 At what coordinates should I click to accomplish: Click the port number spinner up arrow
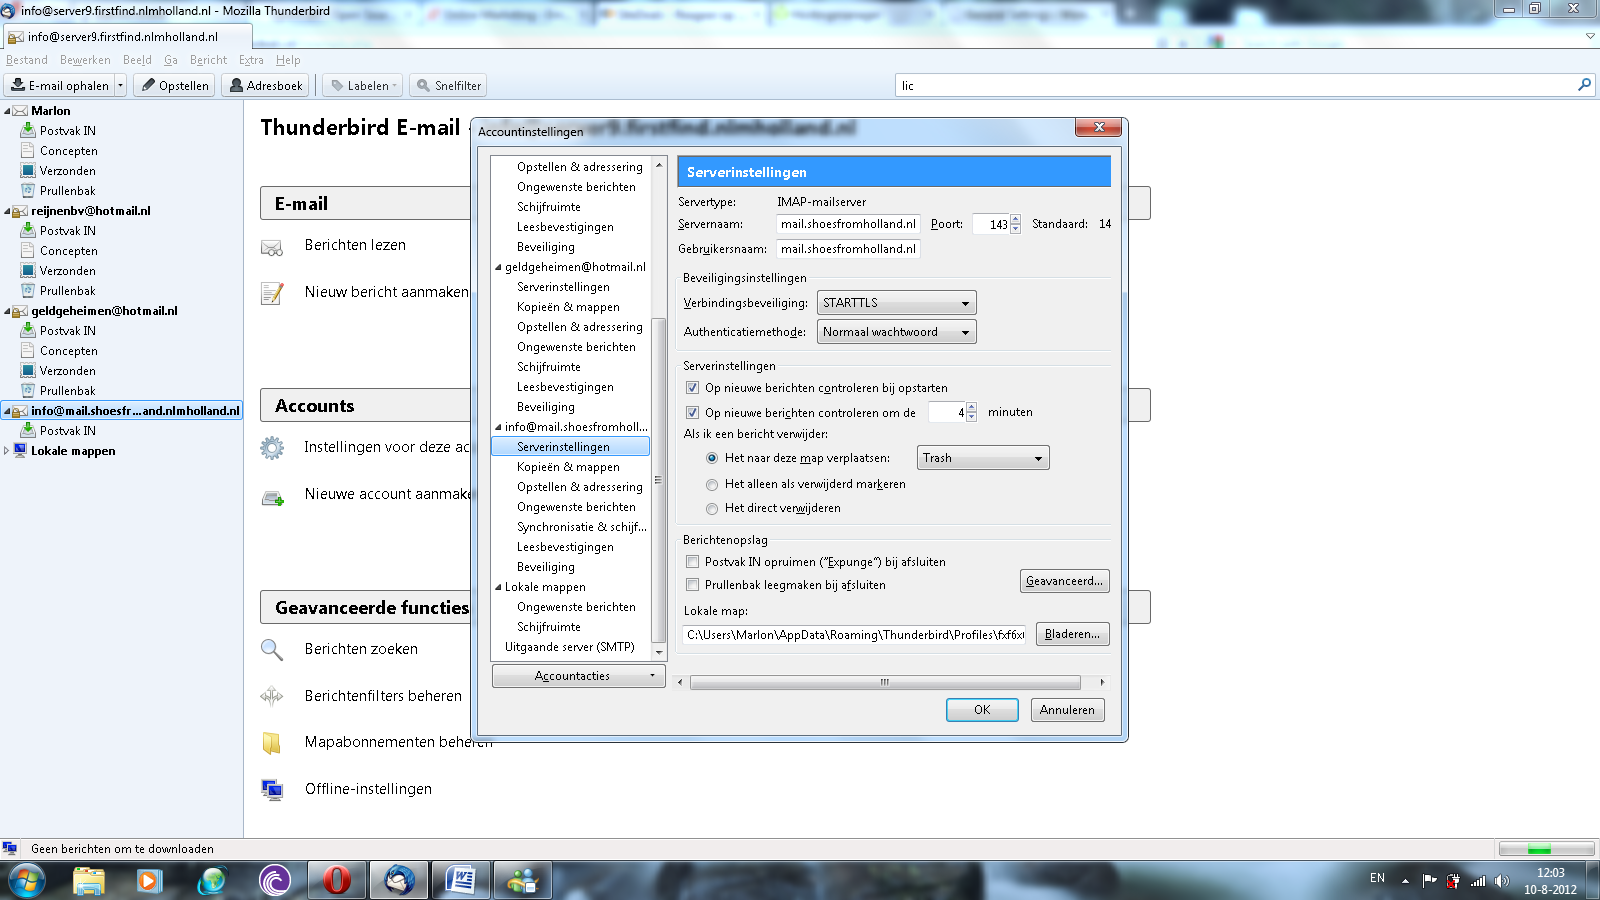point(1015,219)
